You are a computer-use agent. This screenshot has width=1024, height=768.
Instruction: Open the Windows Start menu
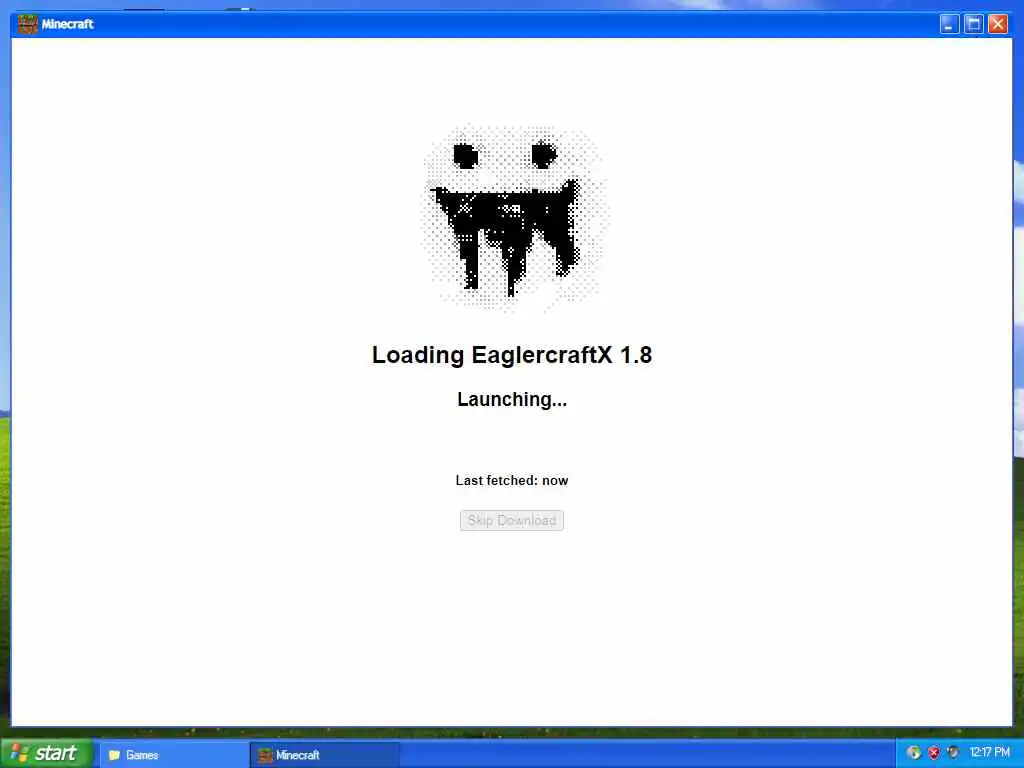[x=46, y=754]
